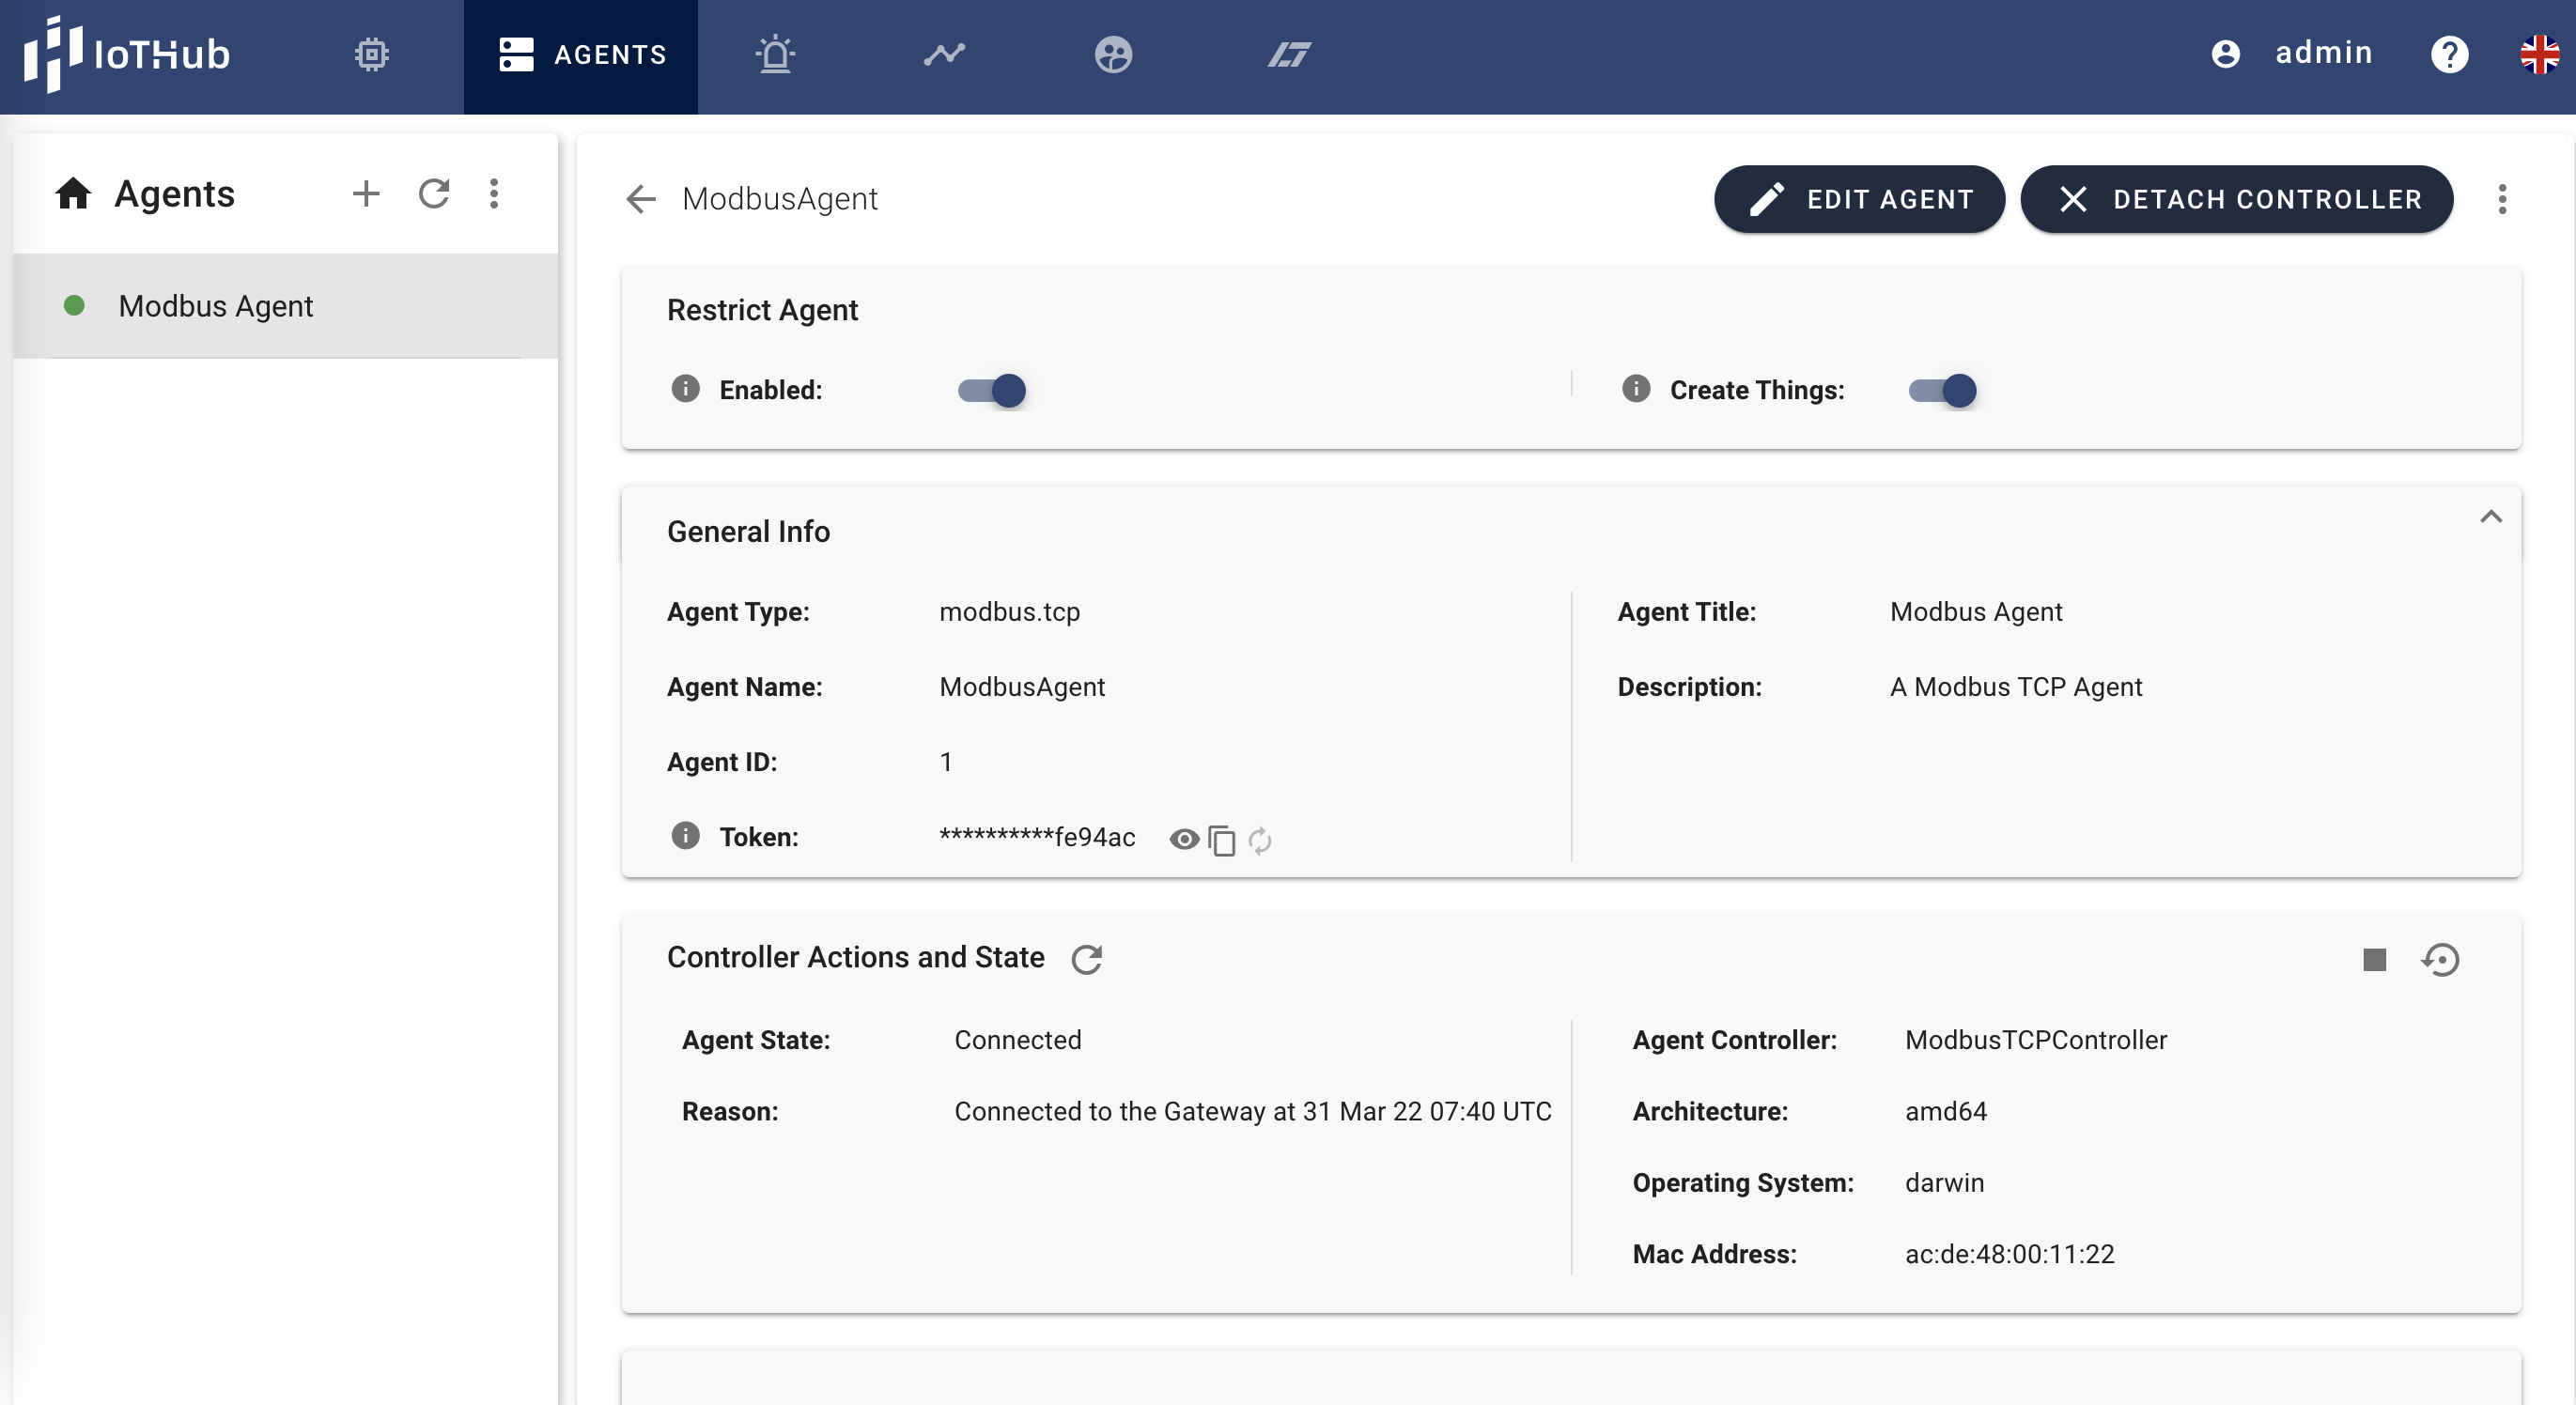This screenshot has width=2576, height=1405.
Task: Click the Operating System value darwin
Action: pyautogui.click(x=1944, y=1182)
